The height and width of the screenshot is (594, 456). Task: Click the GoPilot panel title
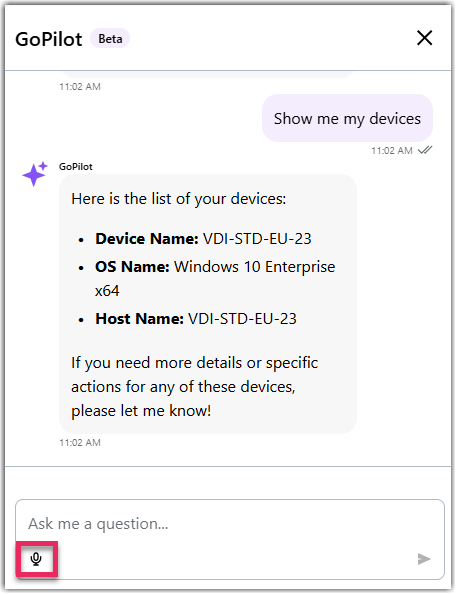point(48,39)
